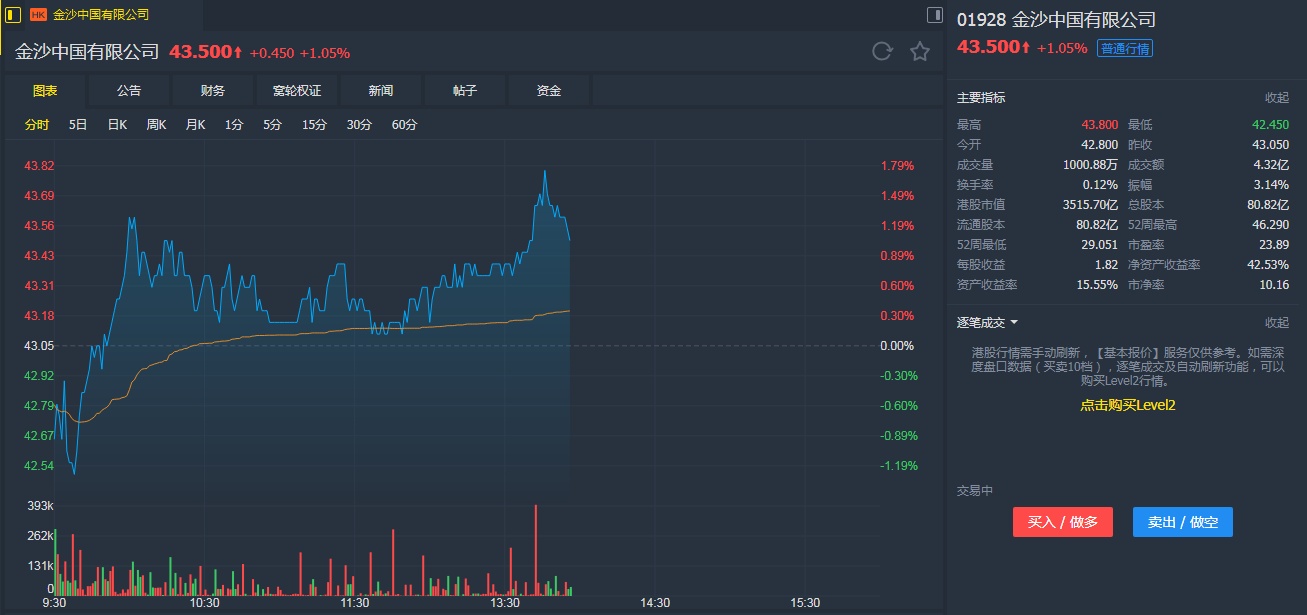The height and width of the screenshot is (615, 1307).
Task: Click the HK market badge icon
Action: point(39,15)
